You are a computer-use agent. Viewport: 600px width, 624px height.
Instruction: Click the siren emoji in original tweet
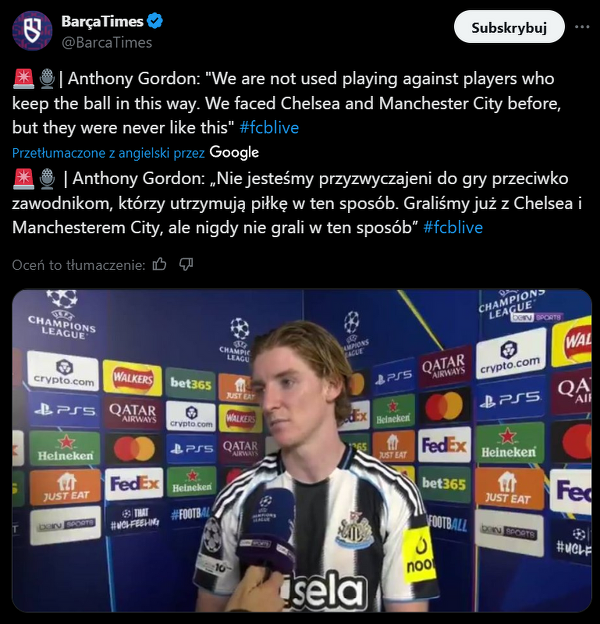tap(23, 79)
